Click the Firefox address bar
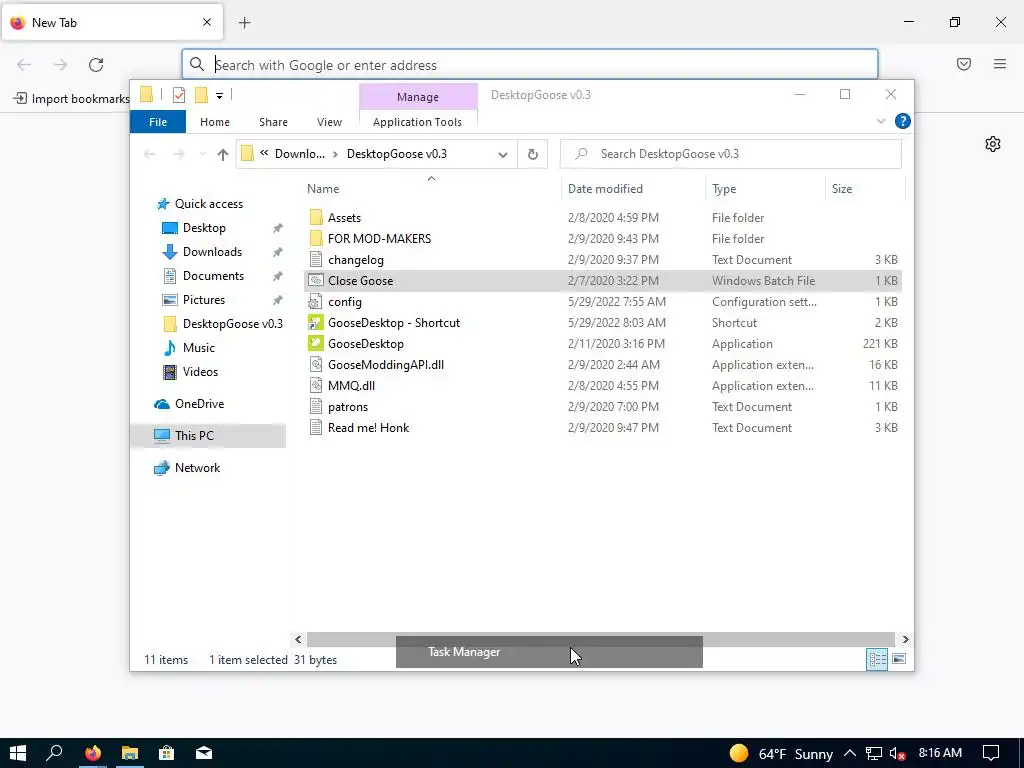Viewport: 1024px width, 768px height. [530, 65]
